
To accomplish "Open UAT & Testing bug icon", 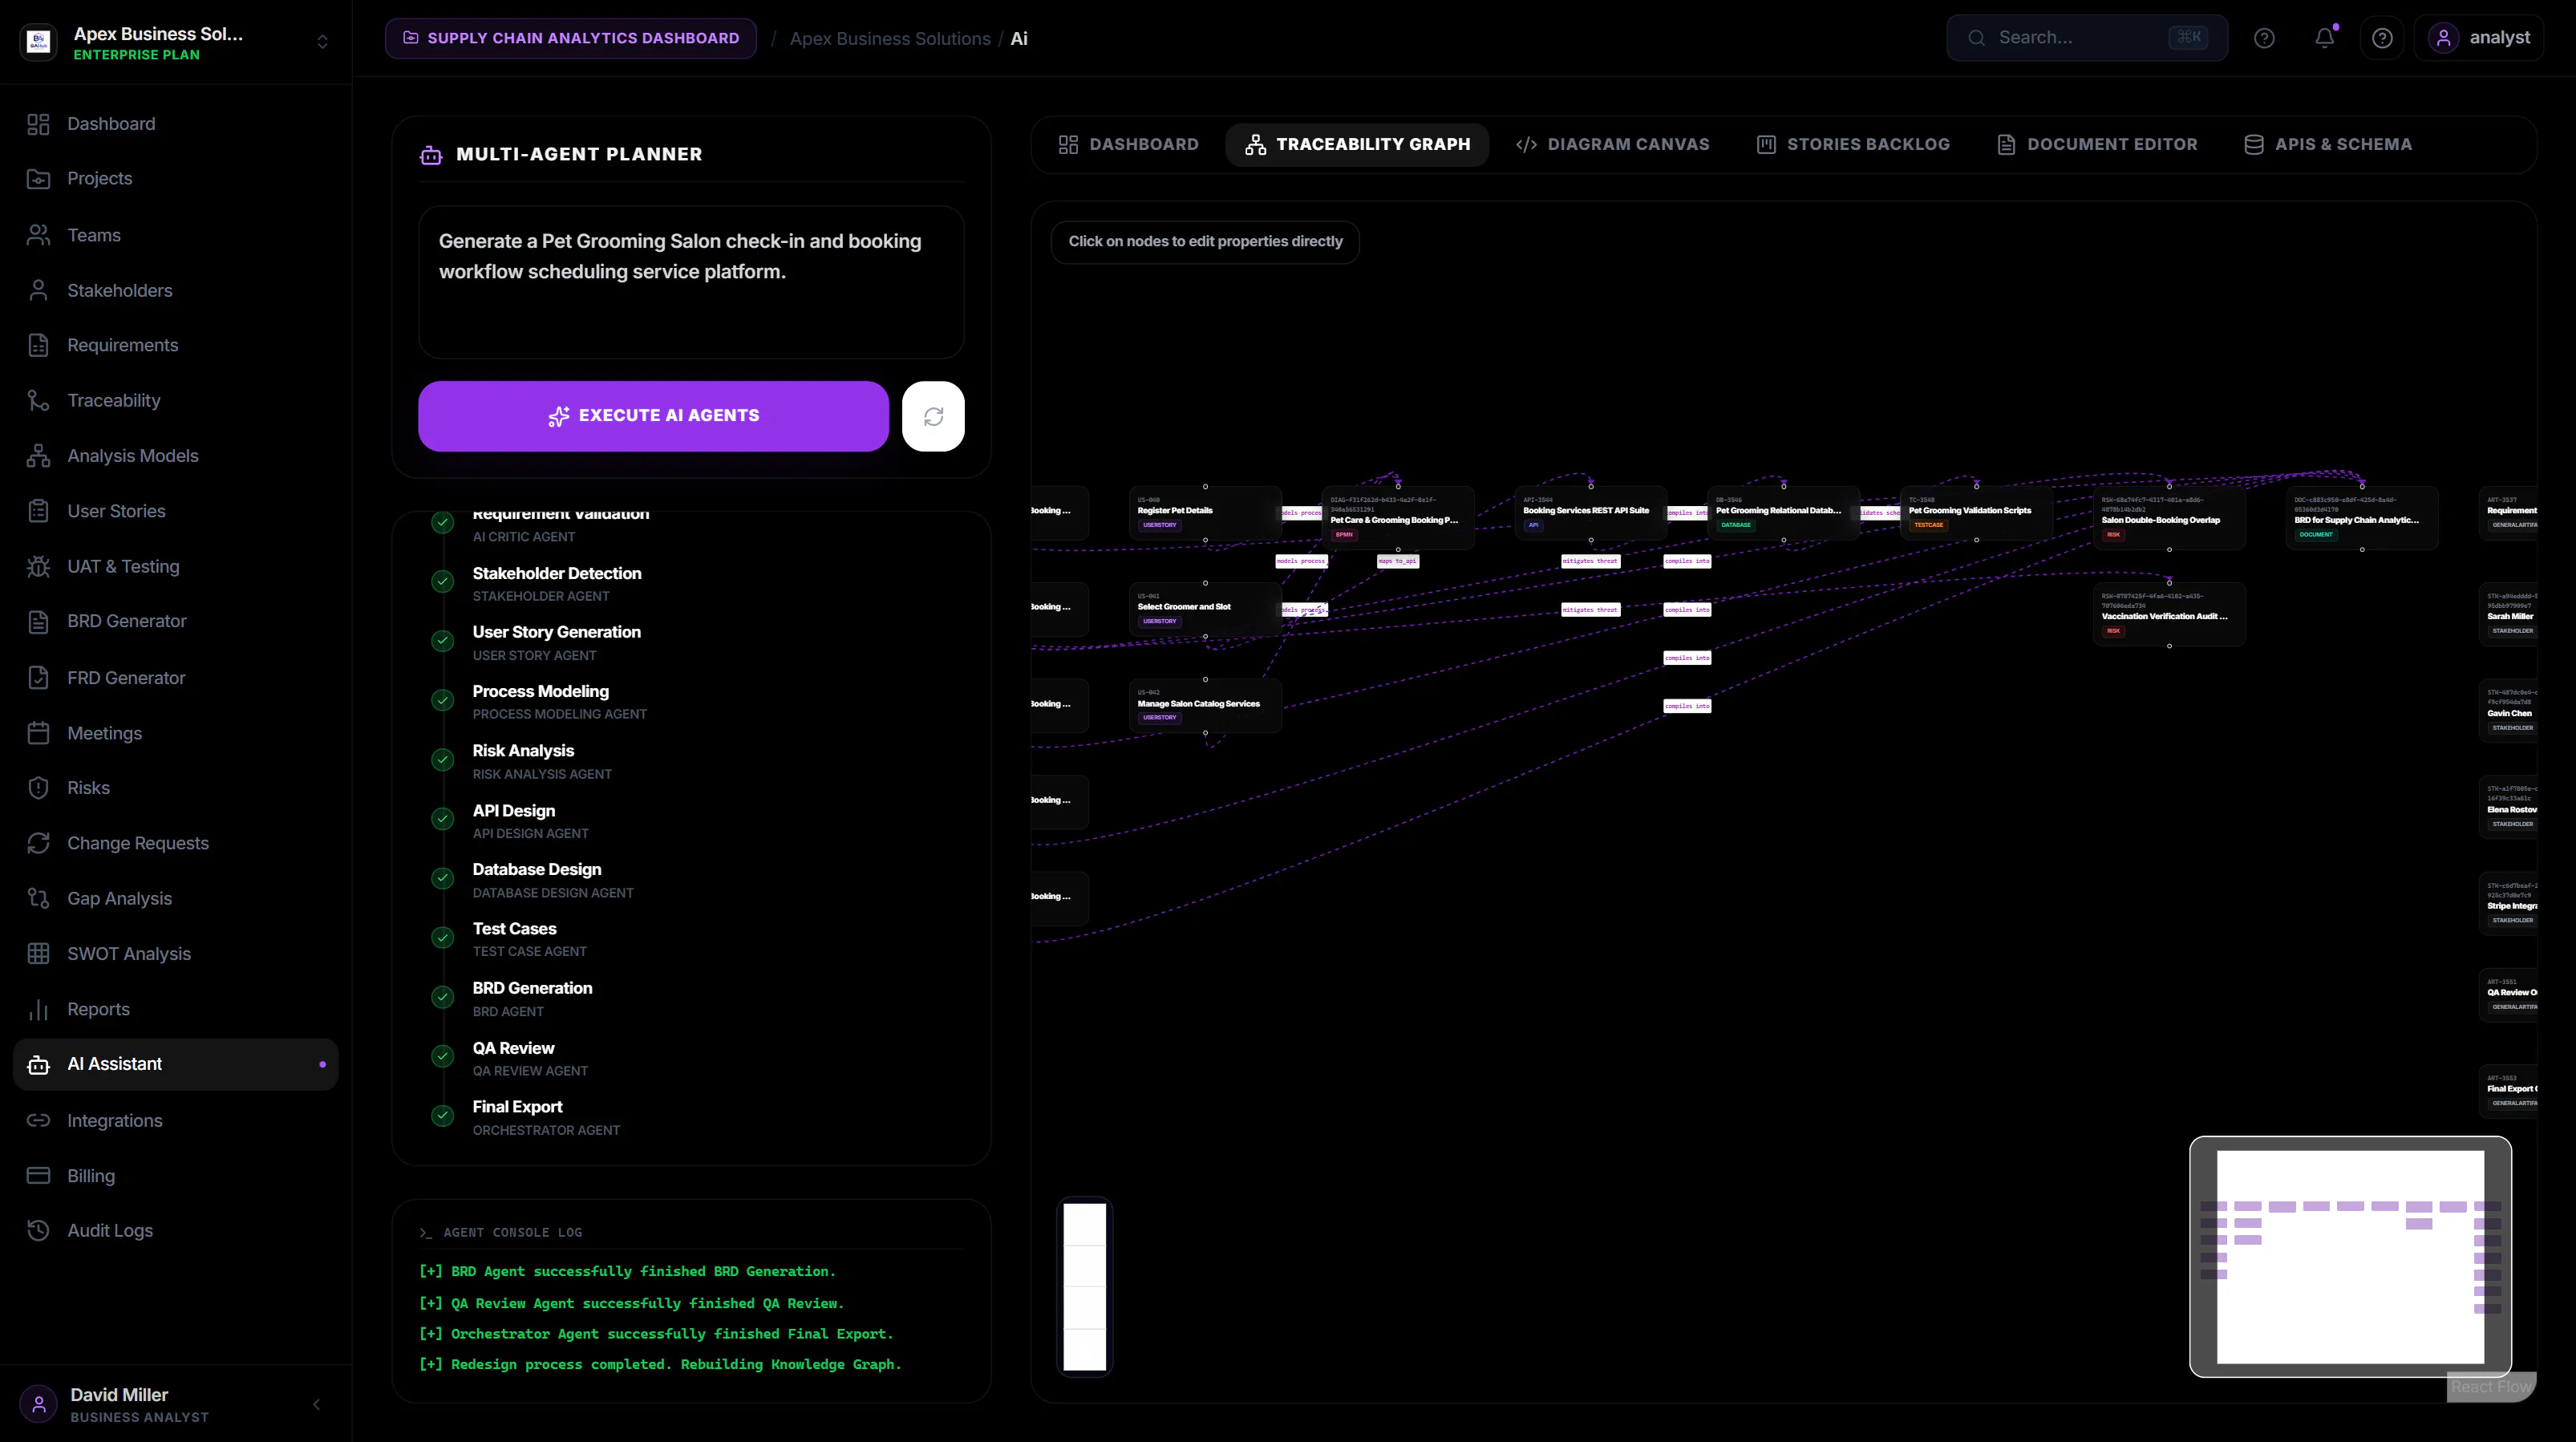I will click(x=38, y=566).
